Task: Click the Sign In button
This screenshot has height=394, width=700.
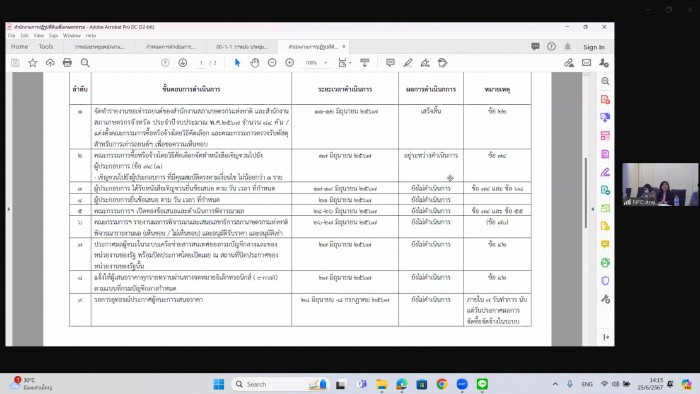Action: (x=594, y=47)
